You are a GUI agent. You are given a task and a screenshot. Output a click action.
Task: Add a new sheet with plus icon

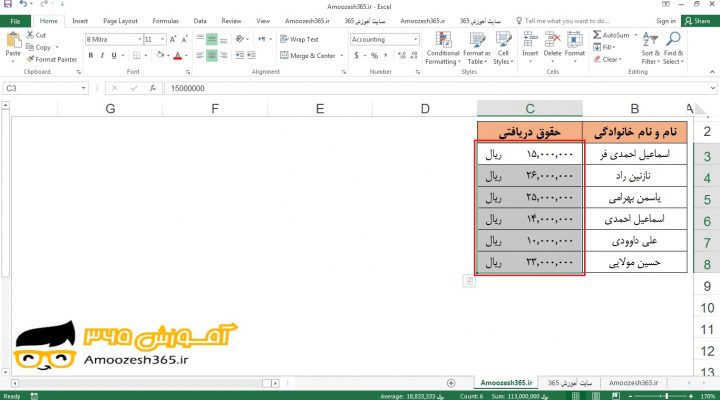[451, 383]
